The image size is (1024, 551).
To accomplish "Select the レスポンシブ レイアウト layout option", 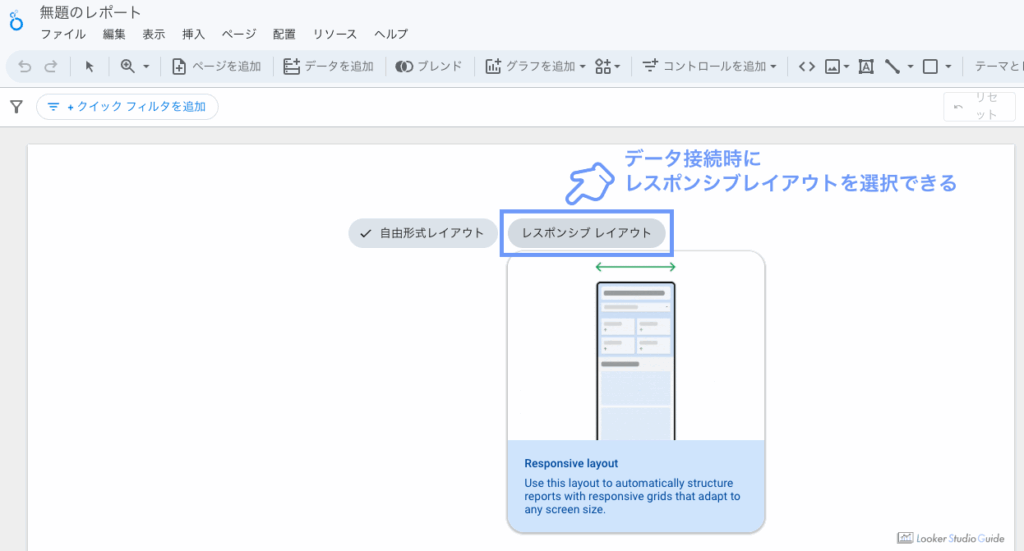I will [586, 233].
